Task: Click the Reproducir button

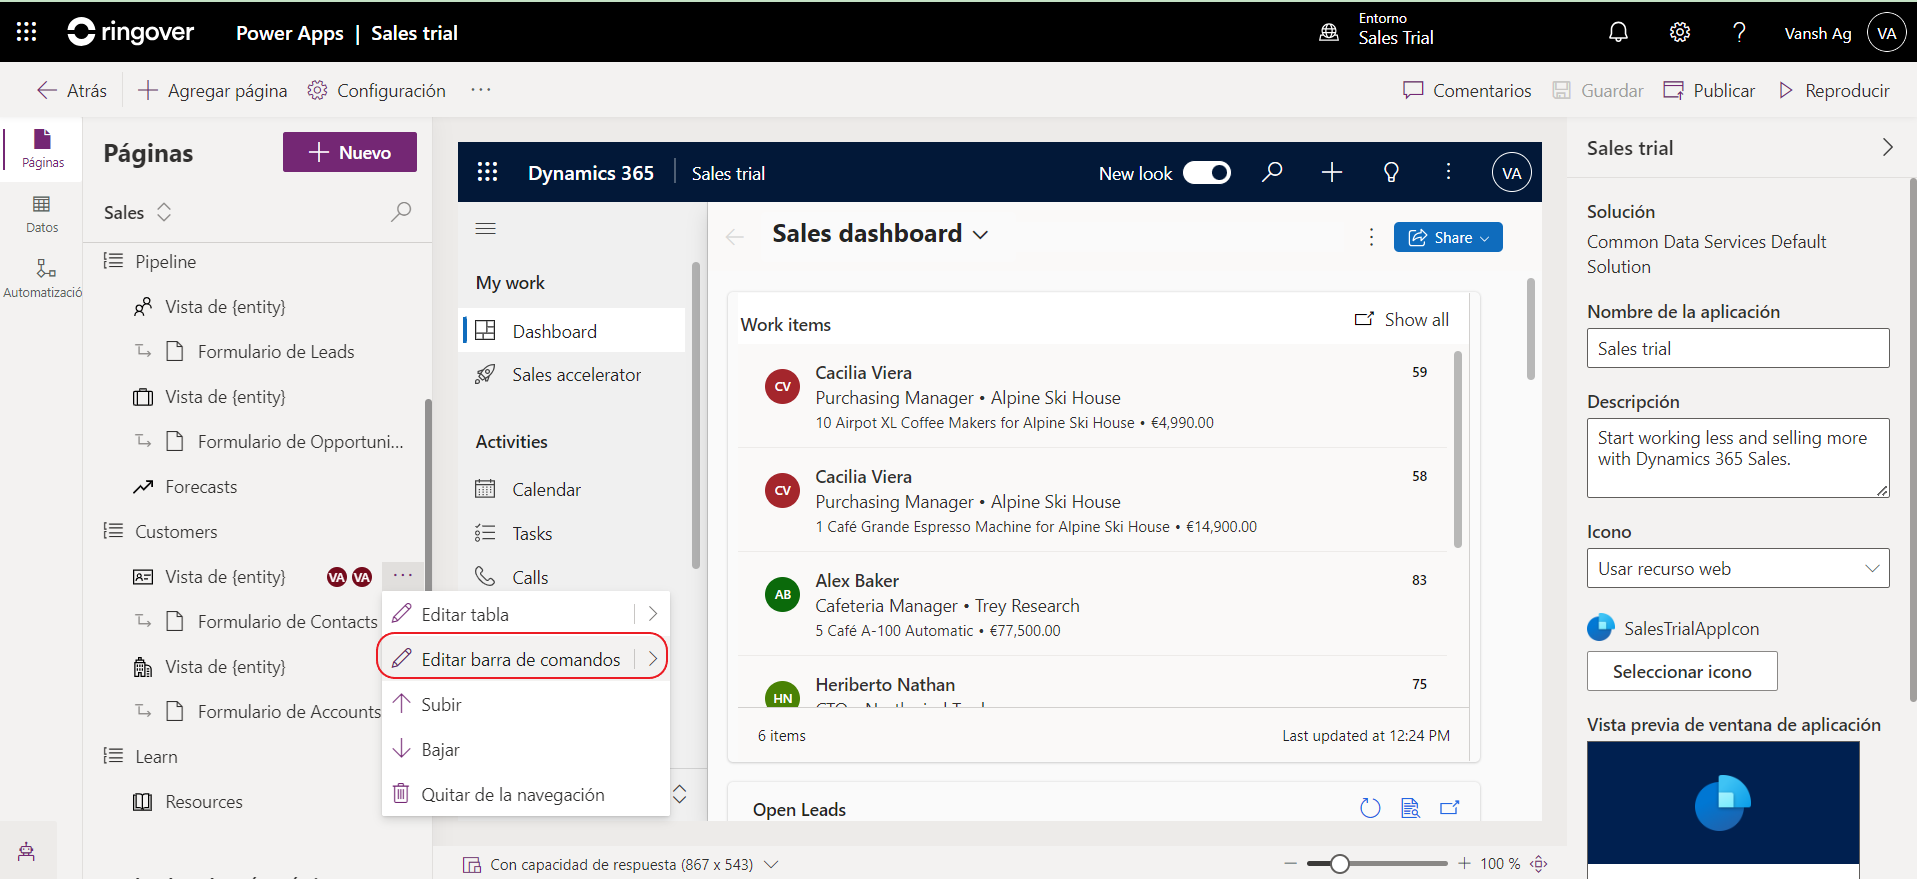Action: click(x=1834, y=90)
